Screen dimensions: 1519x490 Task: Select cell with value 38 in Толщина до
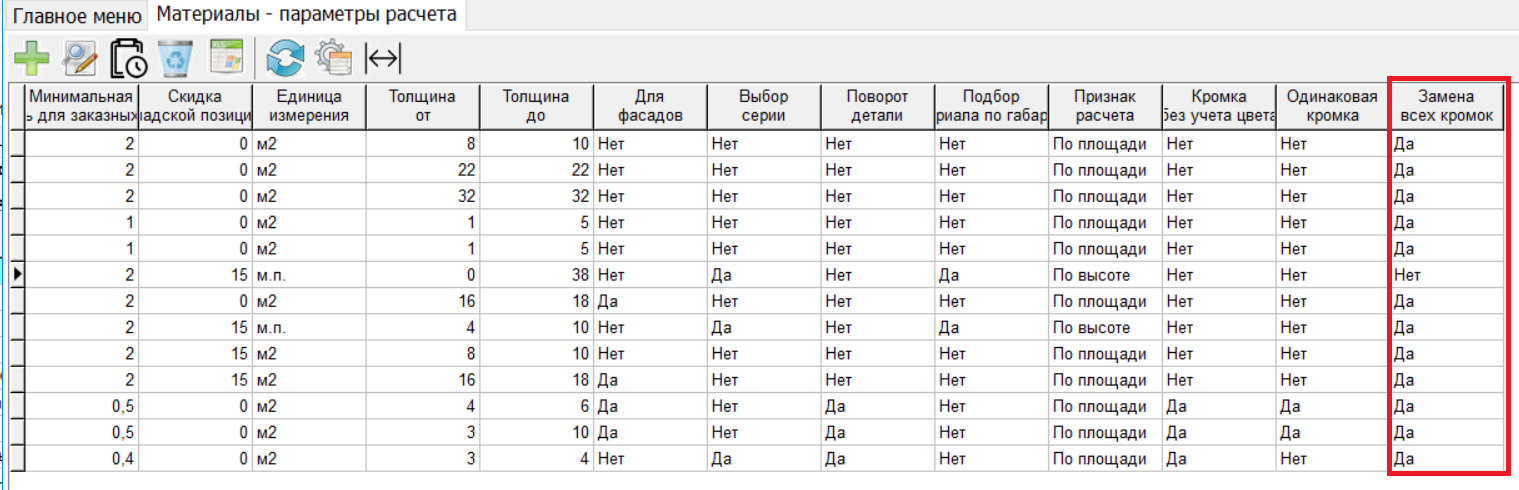[535, 274]
